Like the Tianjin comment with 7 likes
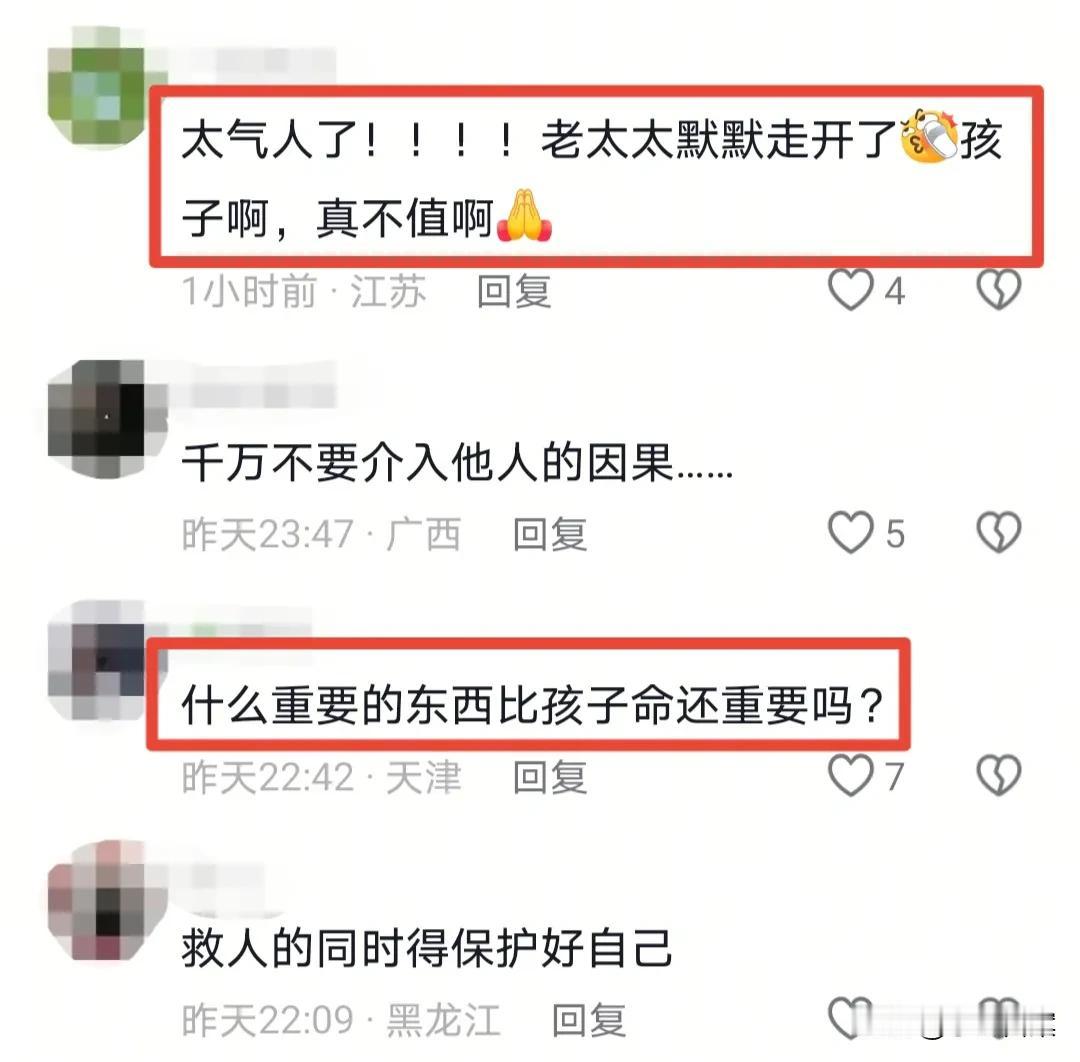This screenshot has height=1062, width=1080. click(850, 775)
